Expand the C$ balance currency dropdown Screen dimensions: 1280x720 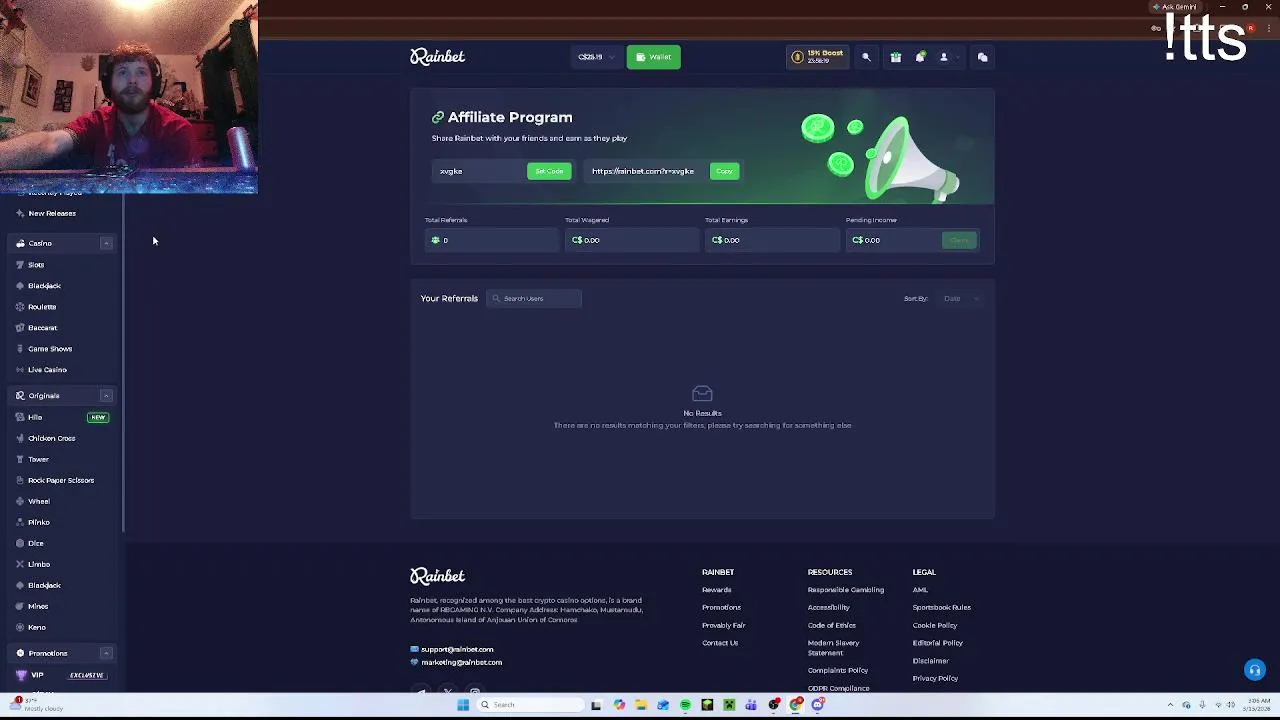tap(596, 57)
